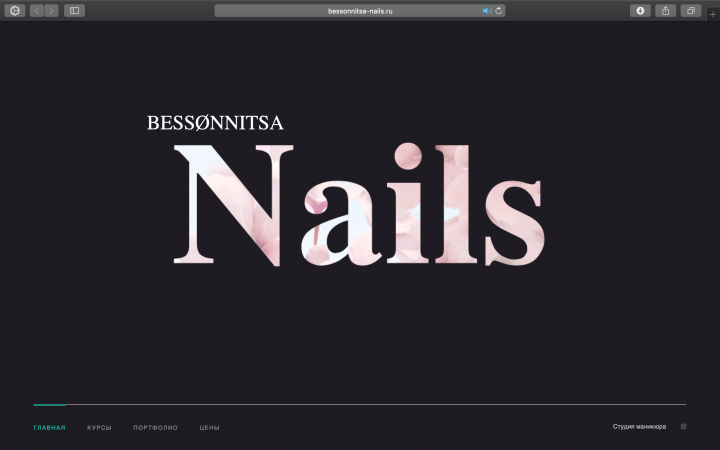Click the BESSØNNITSA logo text

click(x=215, y=123)
